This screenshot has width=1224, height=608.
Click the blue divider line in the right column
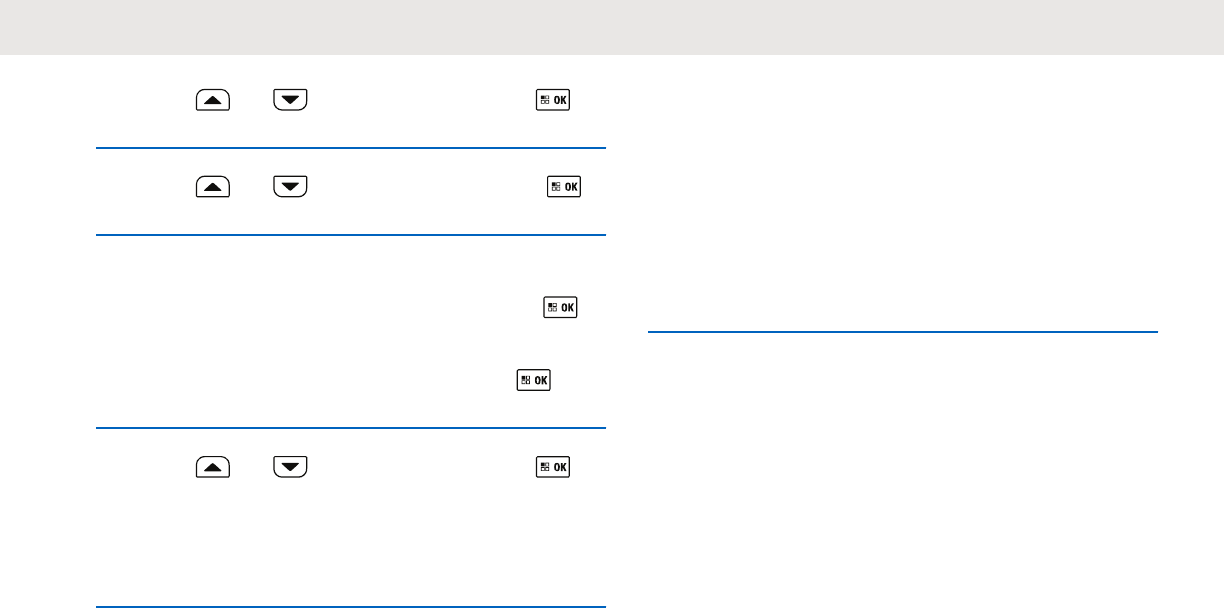click(903, 332)
